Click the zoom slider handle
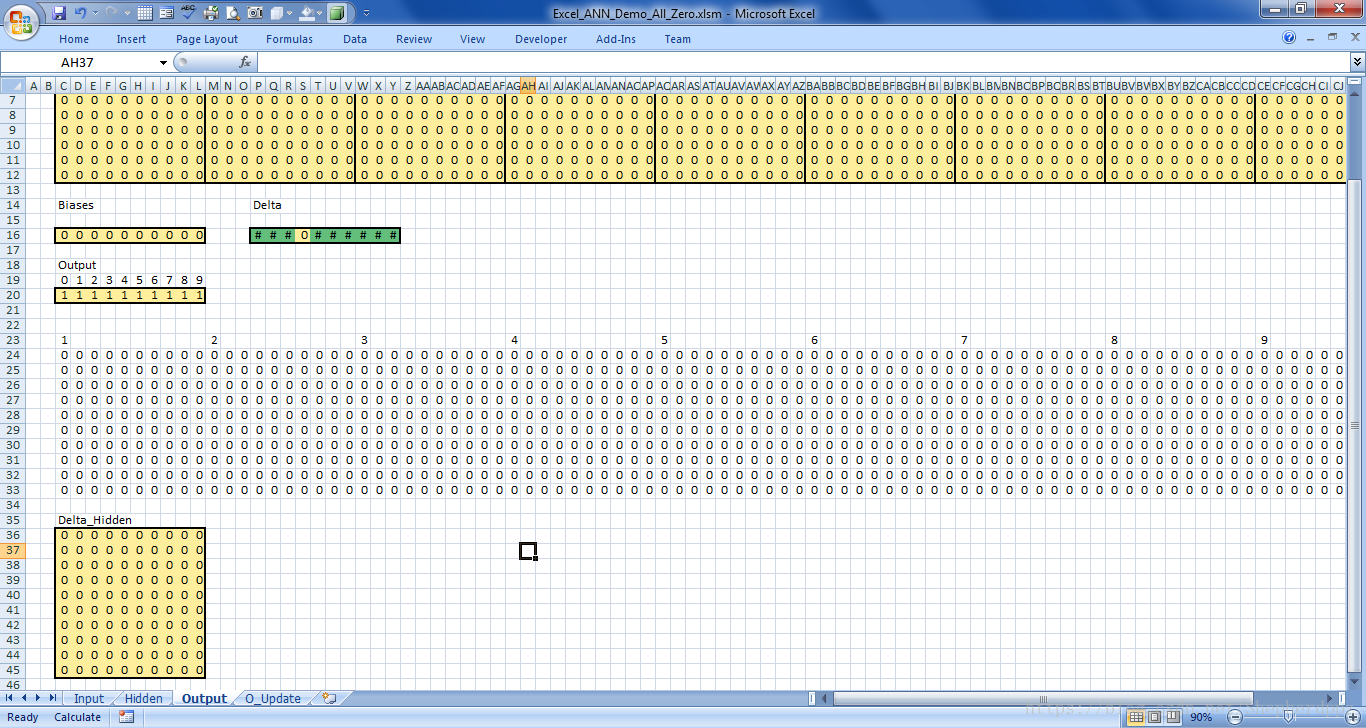This screenshot has width=1366, height=728. (1286, 717)
